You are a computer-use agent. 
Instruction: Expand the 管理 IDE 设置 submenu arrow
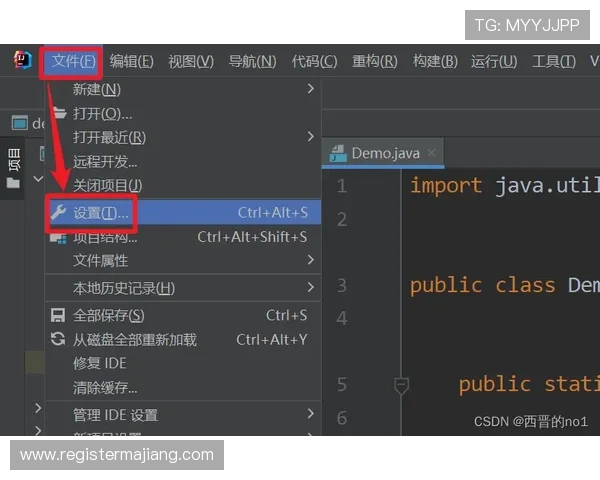point(311,414)
